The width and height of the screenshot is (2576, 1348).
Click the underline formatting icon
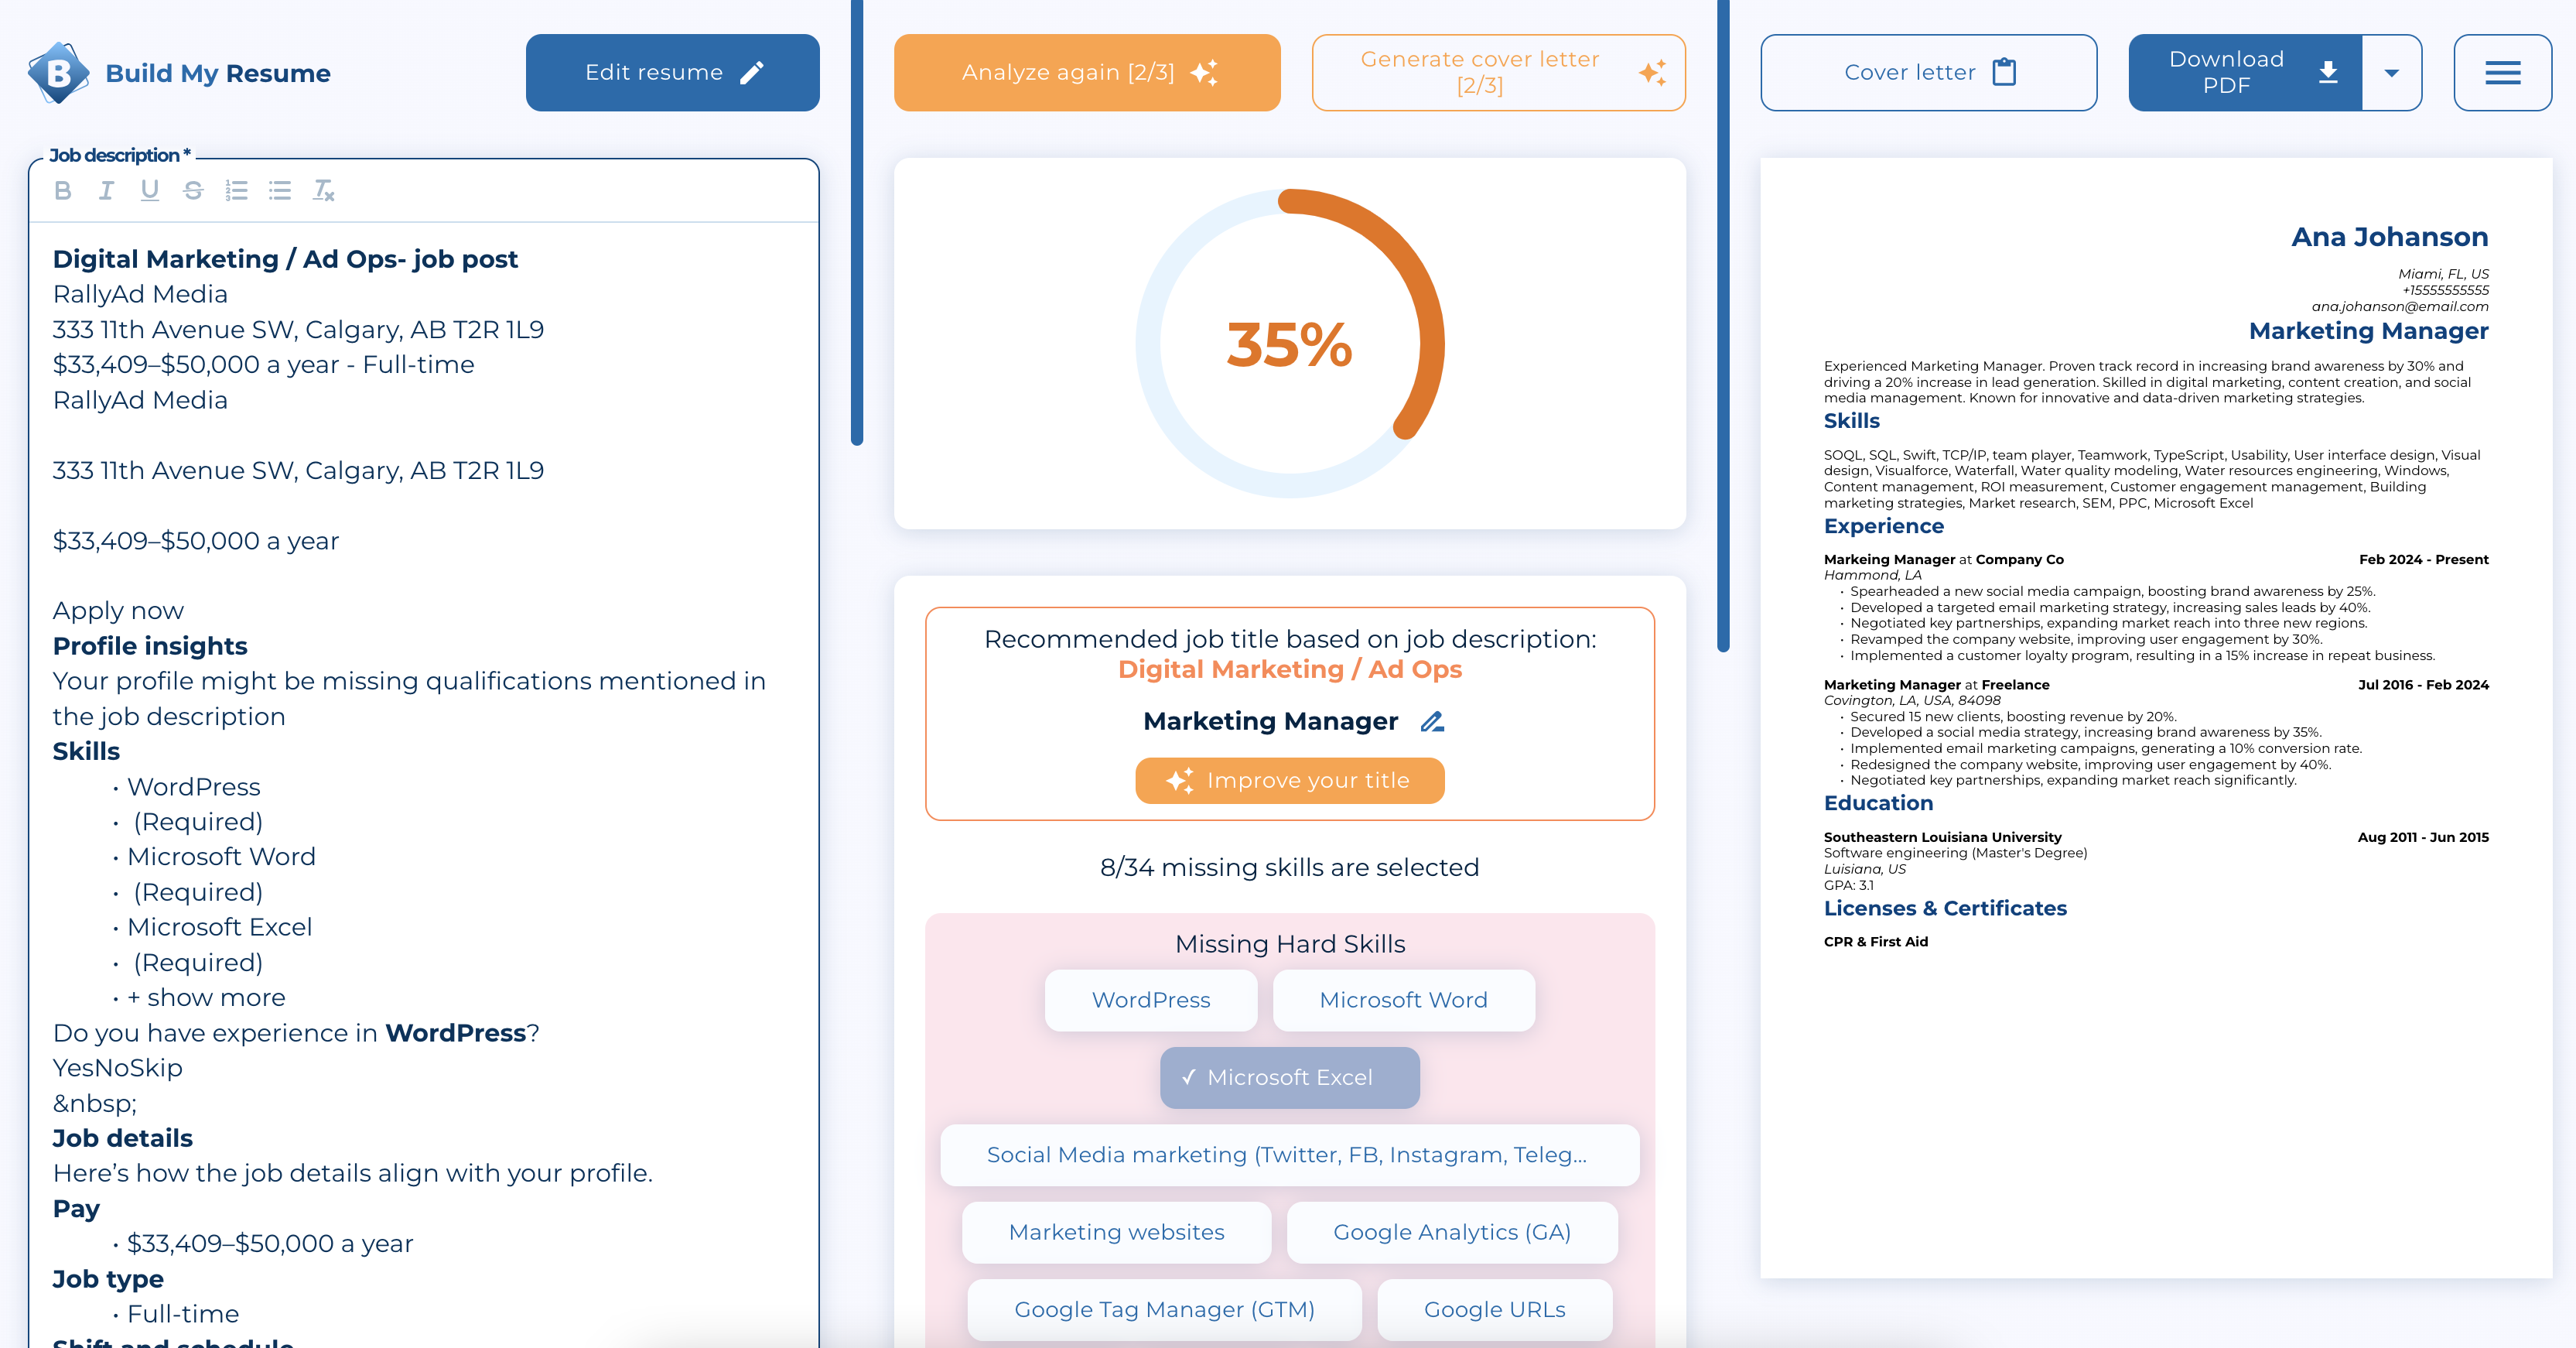pyautogui.click(x=150, y=190)
